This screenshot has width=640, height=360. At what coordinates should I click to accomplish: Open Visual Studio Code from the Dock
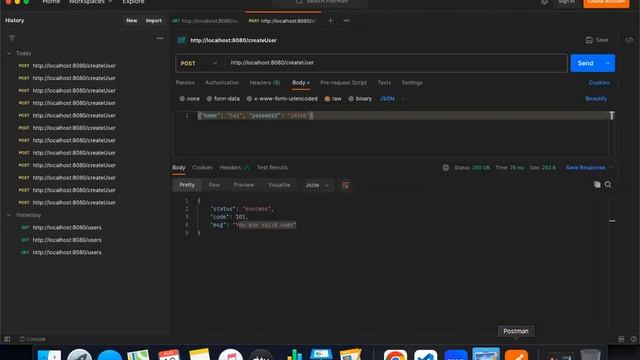(425, 355)
